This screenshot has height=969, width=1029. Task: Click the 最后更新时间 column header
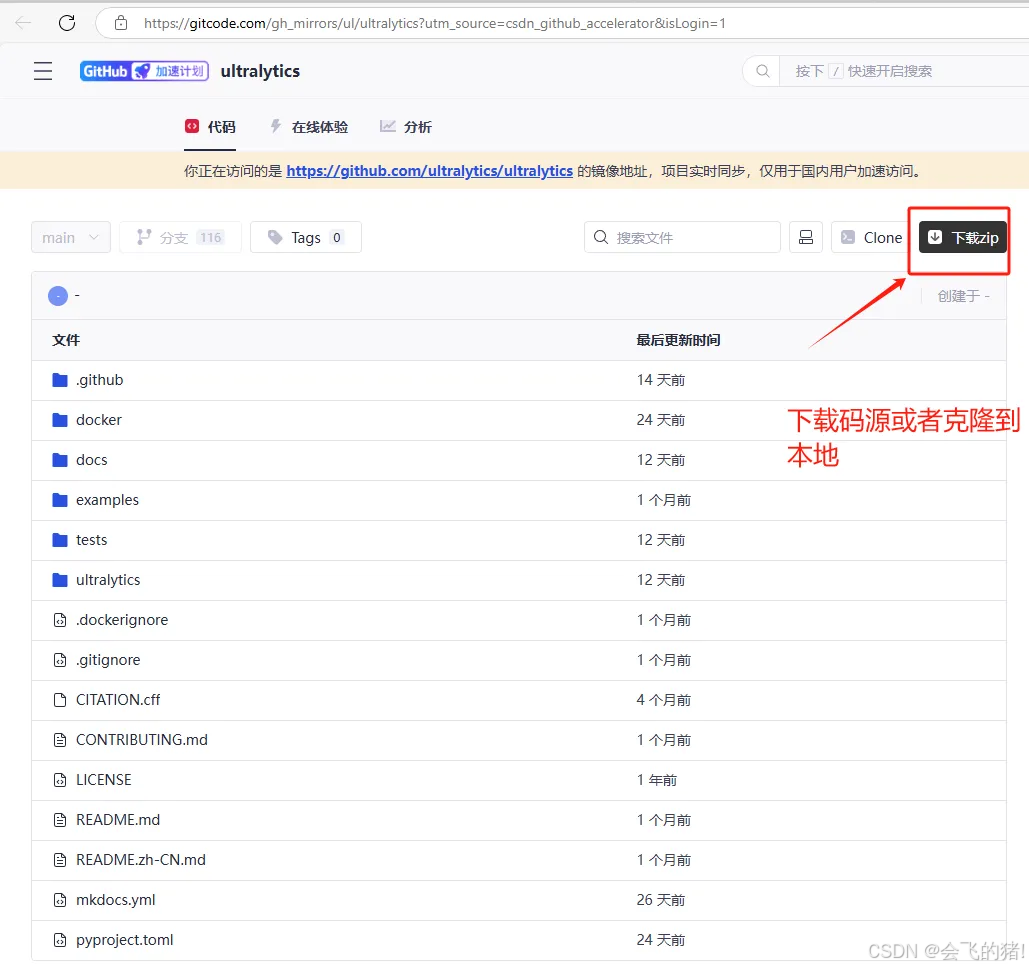click(x=679, y=340)
